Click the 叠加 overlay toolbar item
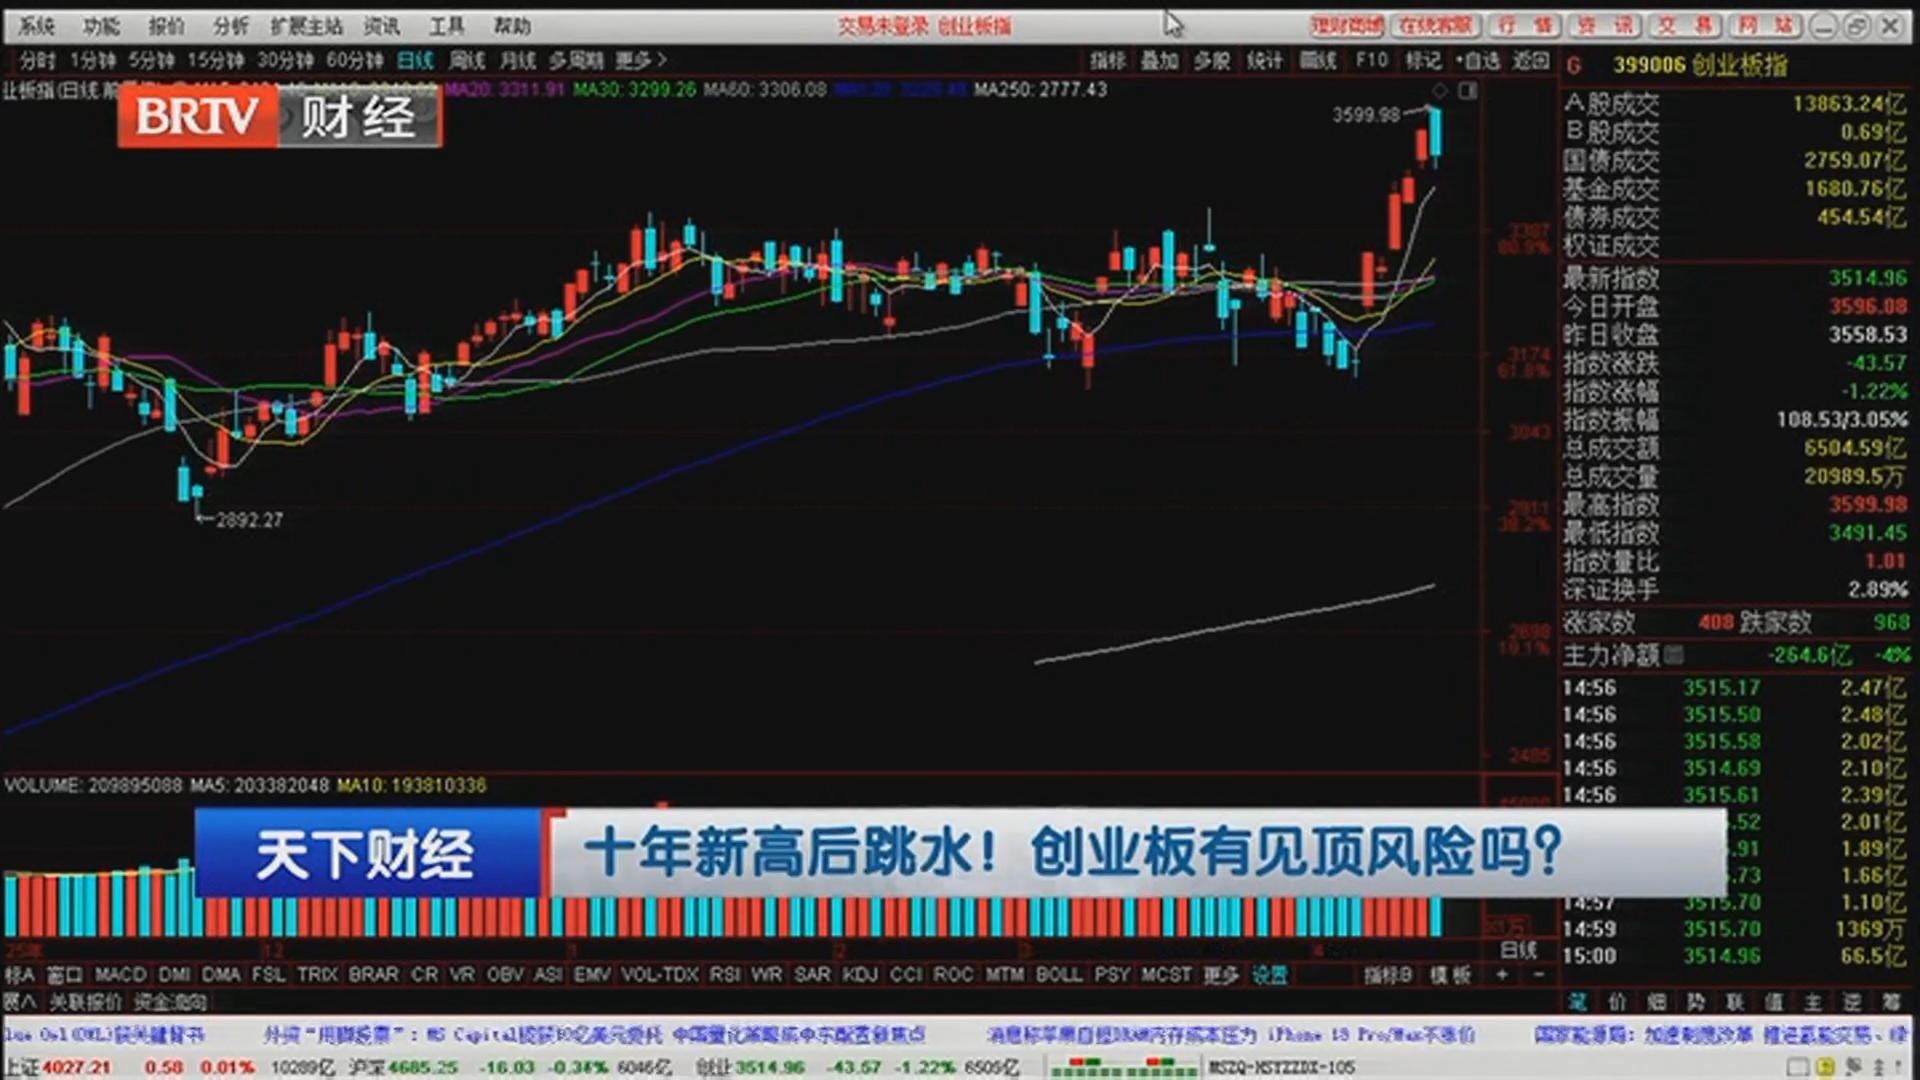1920x1080 pixels. tap(1159, 60)
